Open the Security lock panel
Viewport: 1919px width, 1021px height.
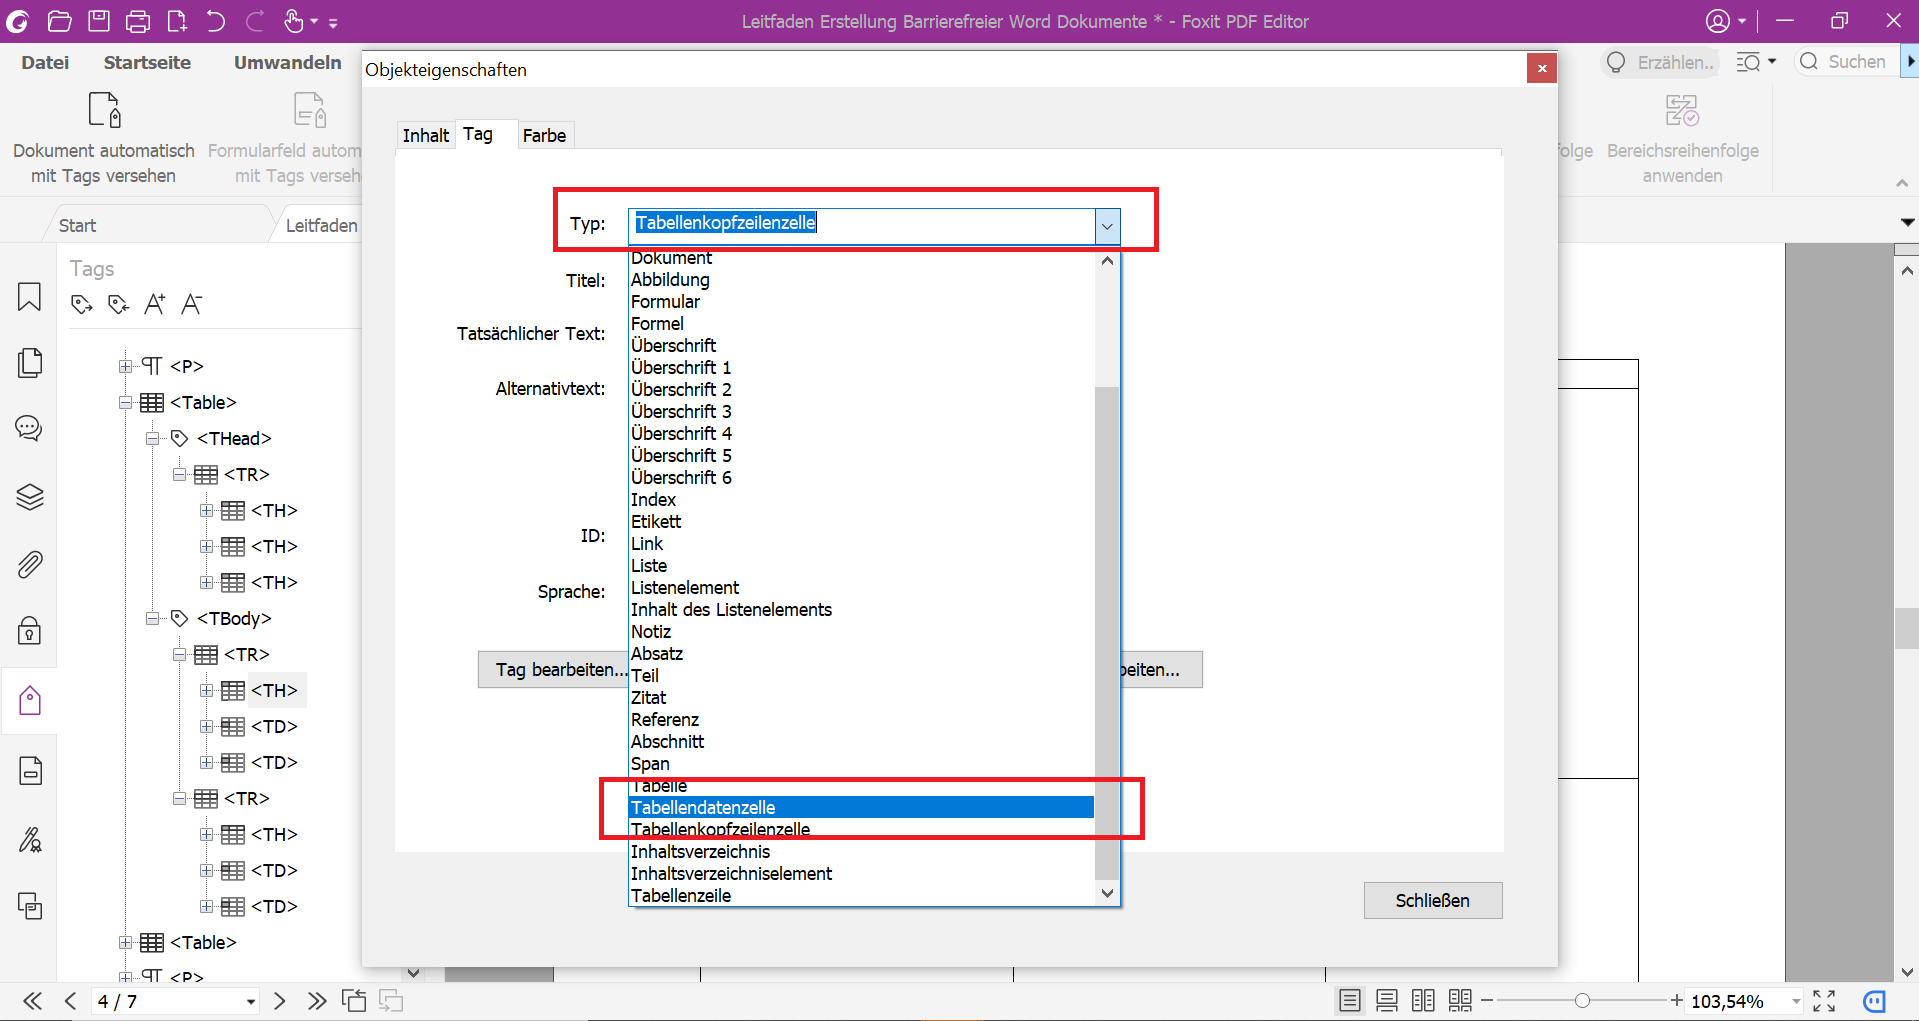pyautogui.click(x=29, y=631)
